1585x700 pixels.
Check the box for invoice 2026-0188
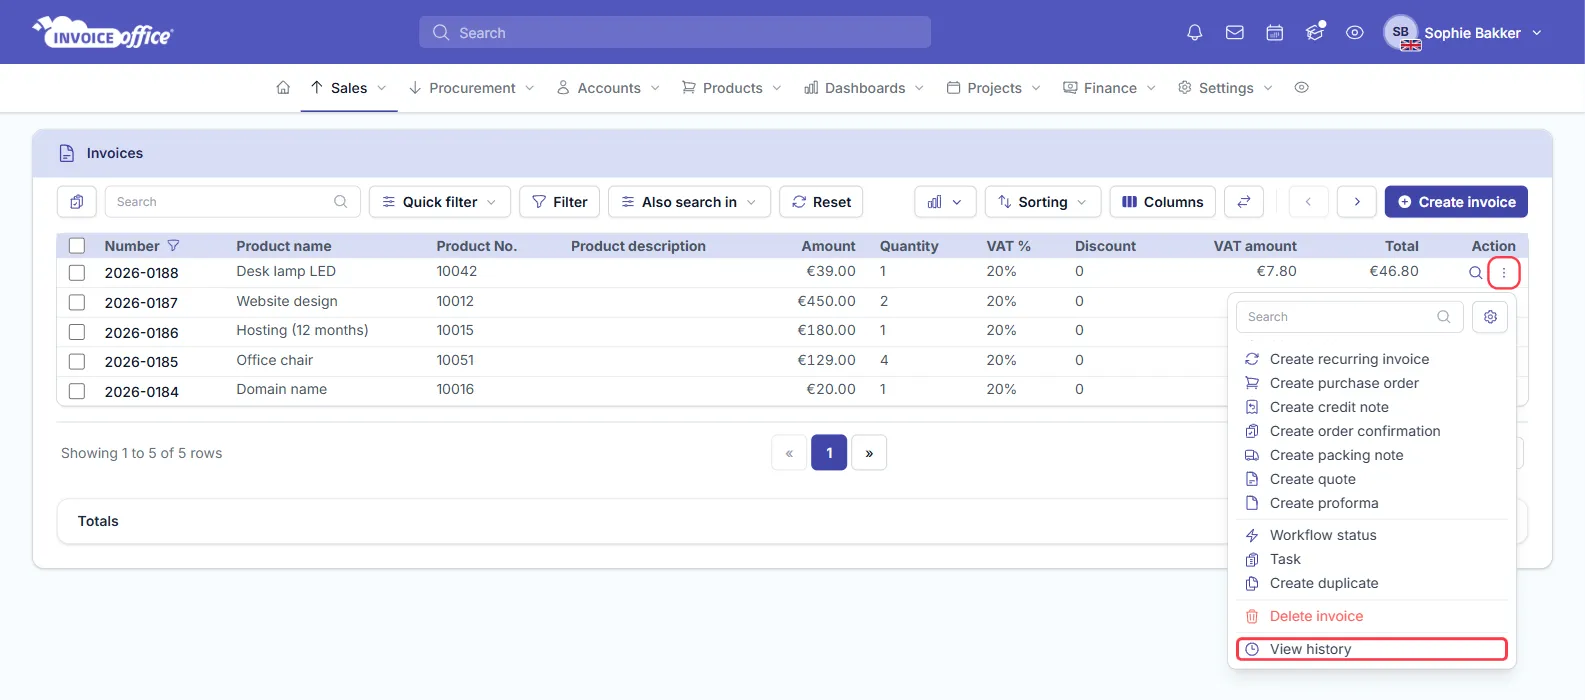(x=77, y=272)
